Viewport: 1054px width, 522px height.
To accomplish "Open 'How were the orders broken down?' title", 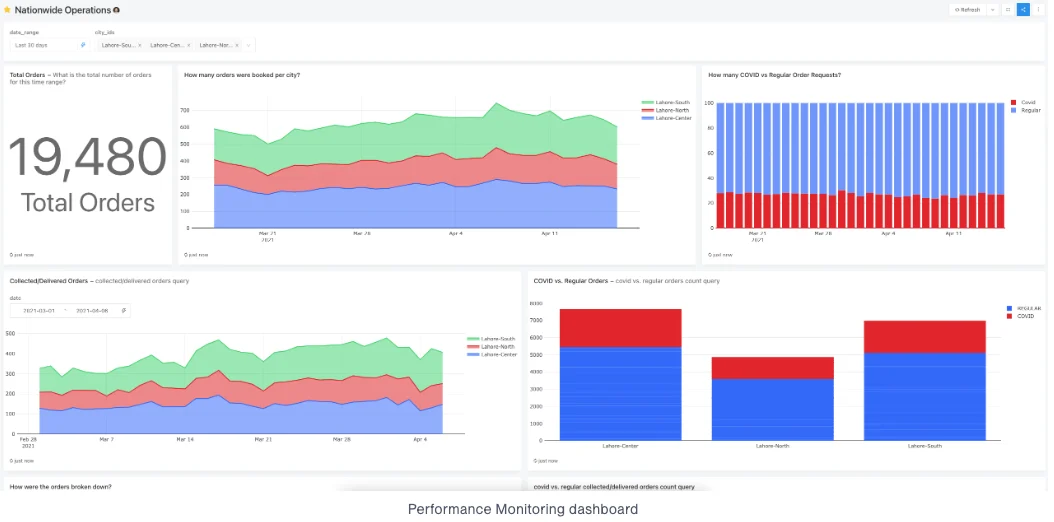I will click(x=60, y=486).
